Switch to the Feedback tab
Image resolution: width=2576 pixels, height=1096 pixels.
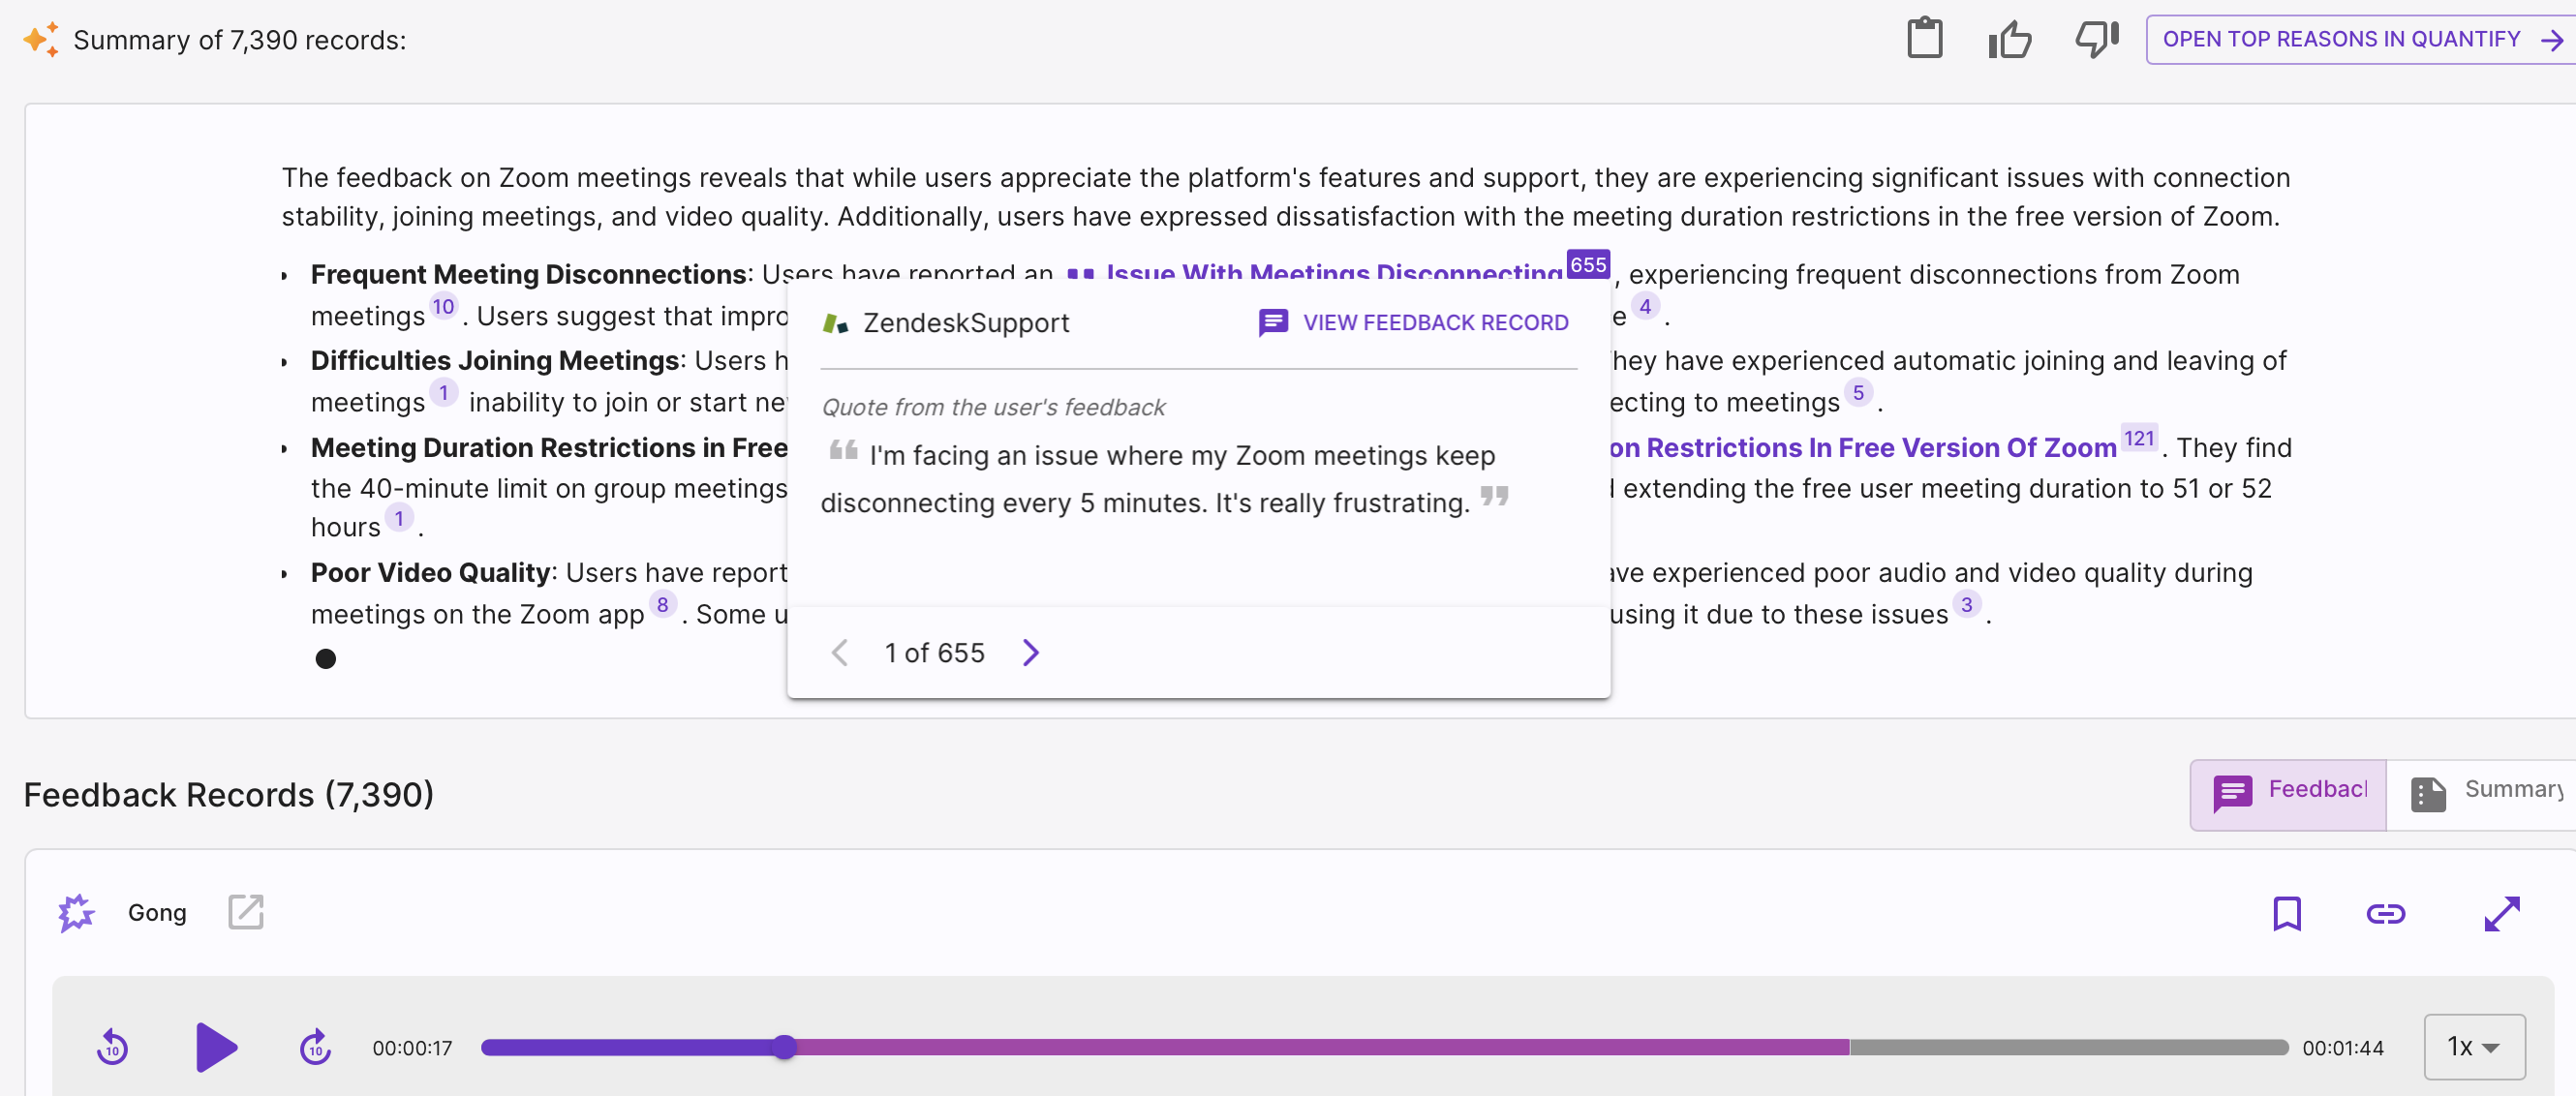point(2288,794)
